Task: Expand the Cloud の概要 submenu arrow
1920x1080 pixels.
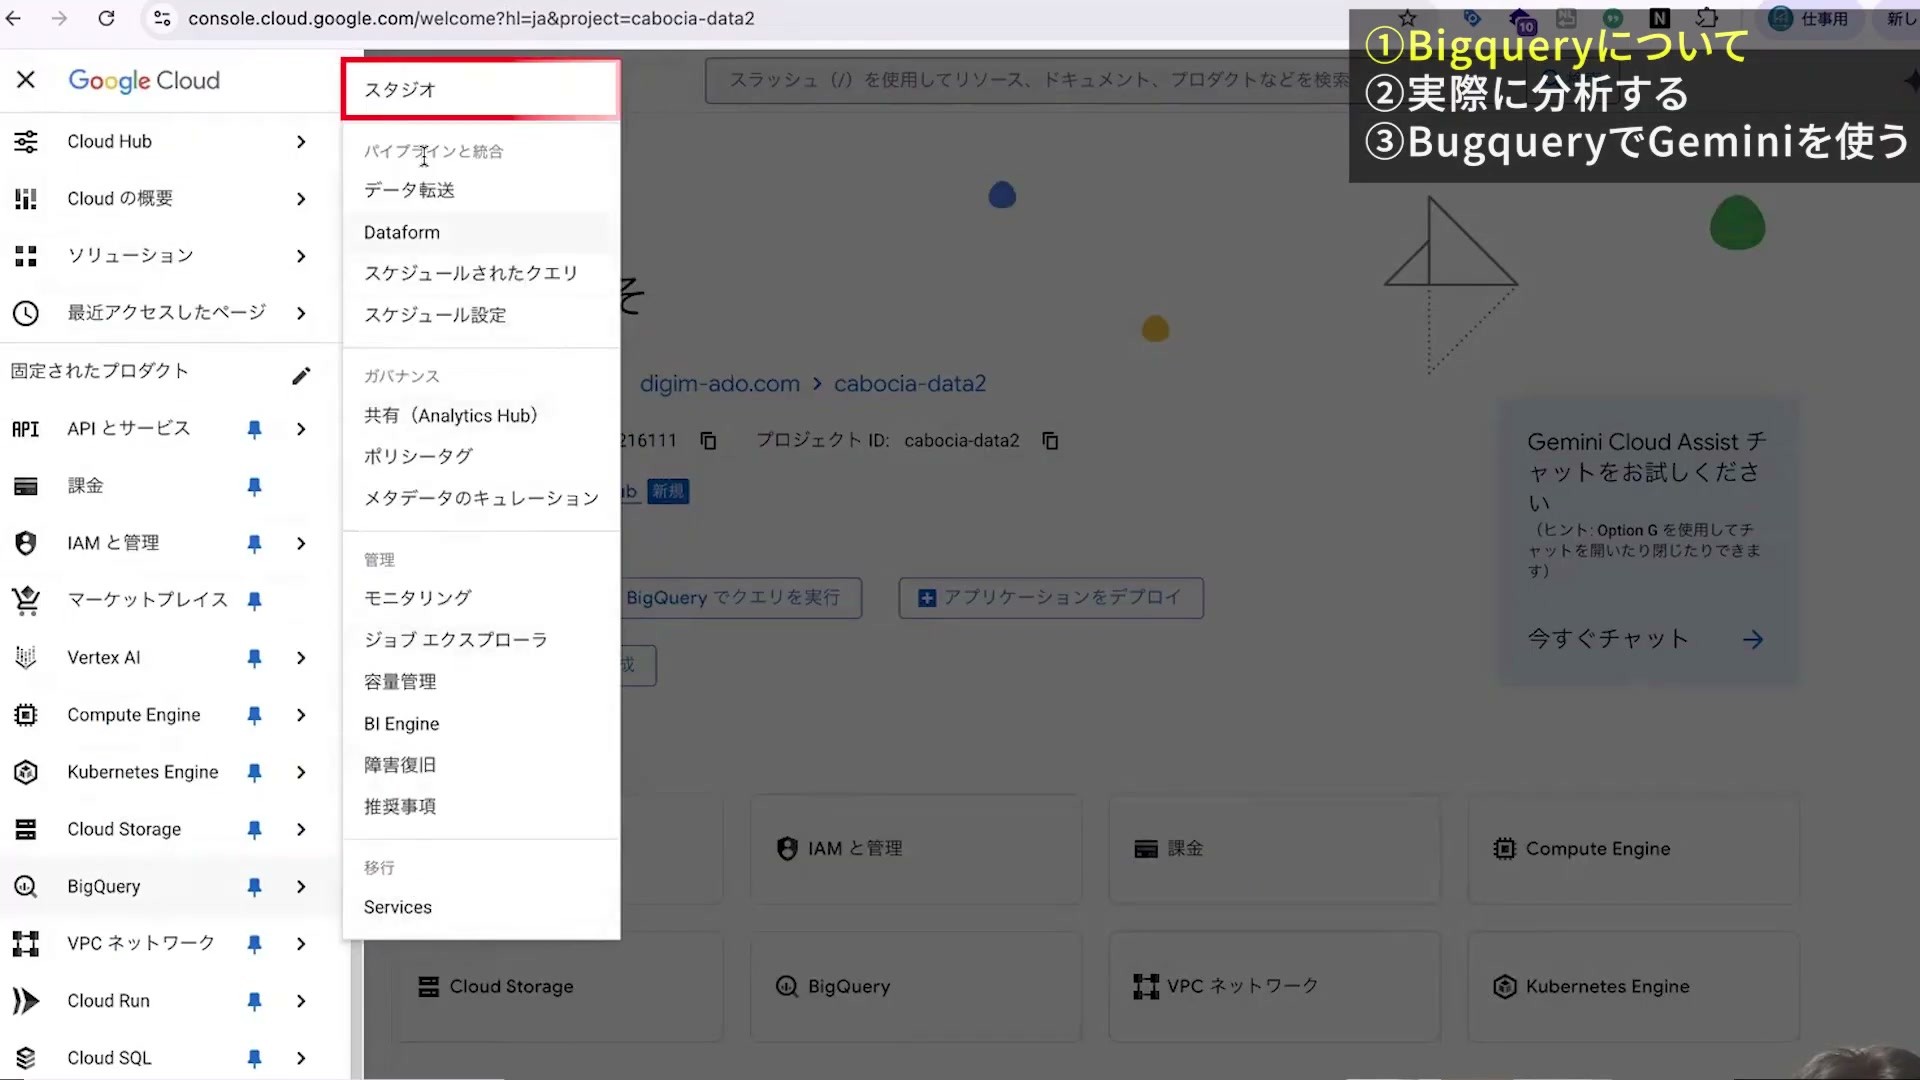Action: [x=301, y=199]
